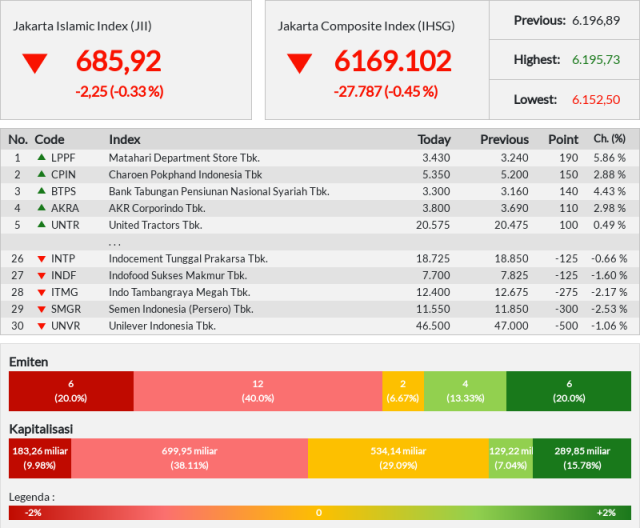Click the Today column header
The image size is (640, 528).
point(434,140)
